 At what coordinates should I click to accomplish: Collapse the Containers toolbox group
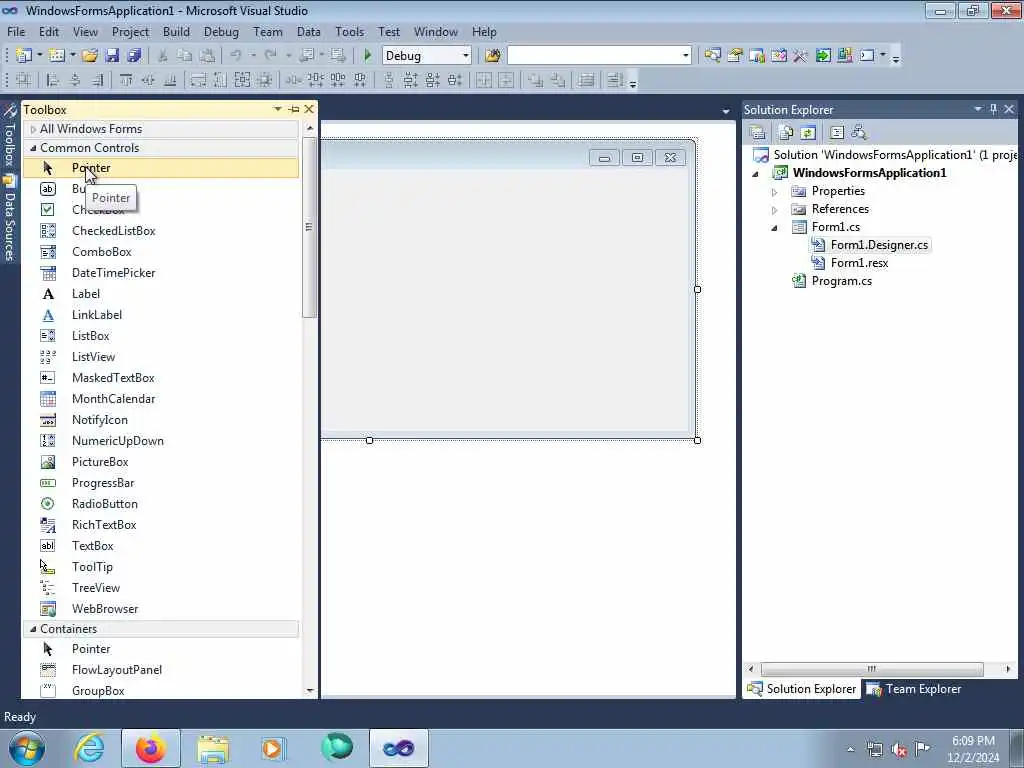click(x=33, y=629)
